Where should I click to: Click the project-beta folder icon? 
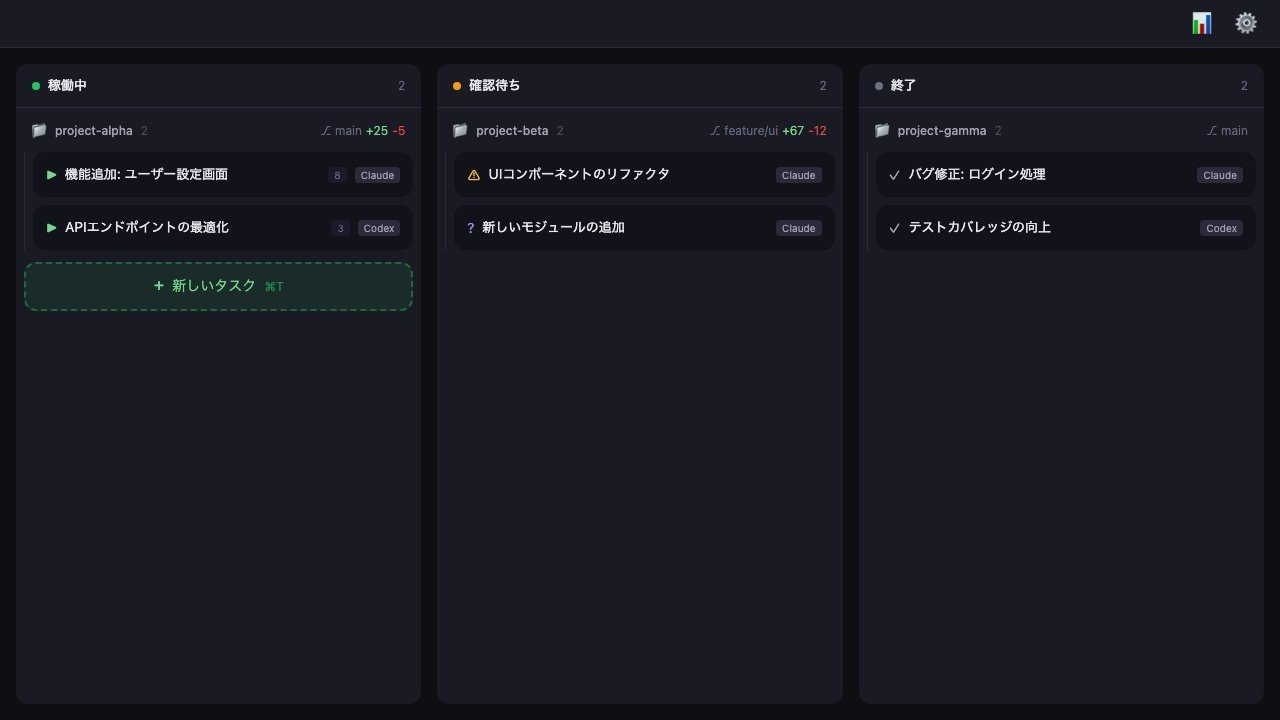[460, 131]
